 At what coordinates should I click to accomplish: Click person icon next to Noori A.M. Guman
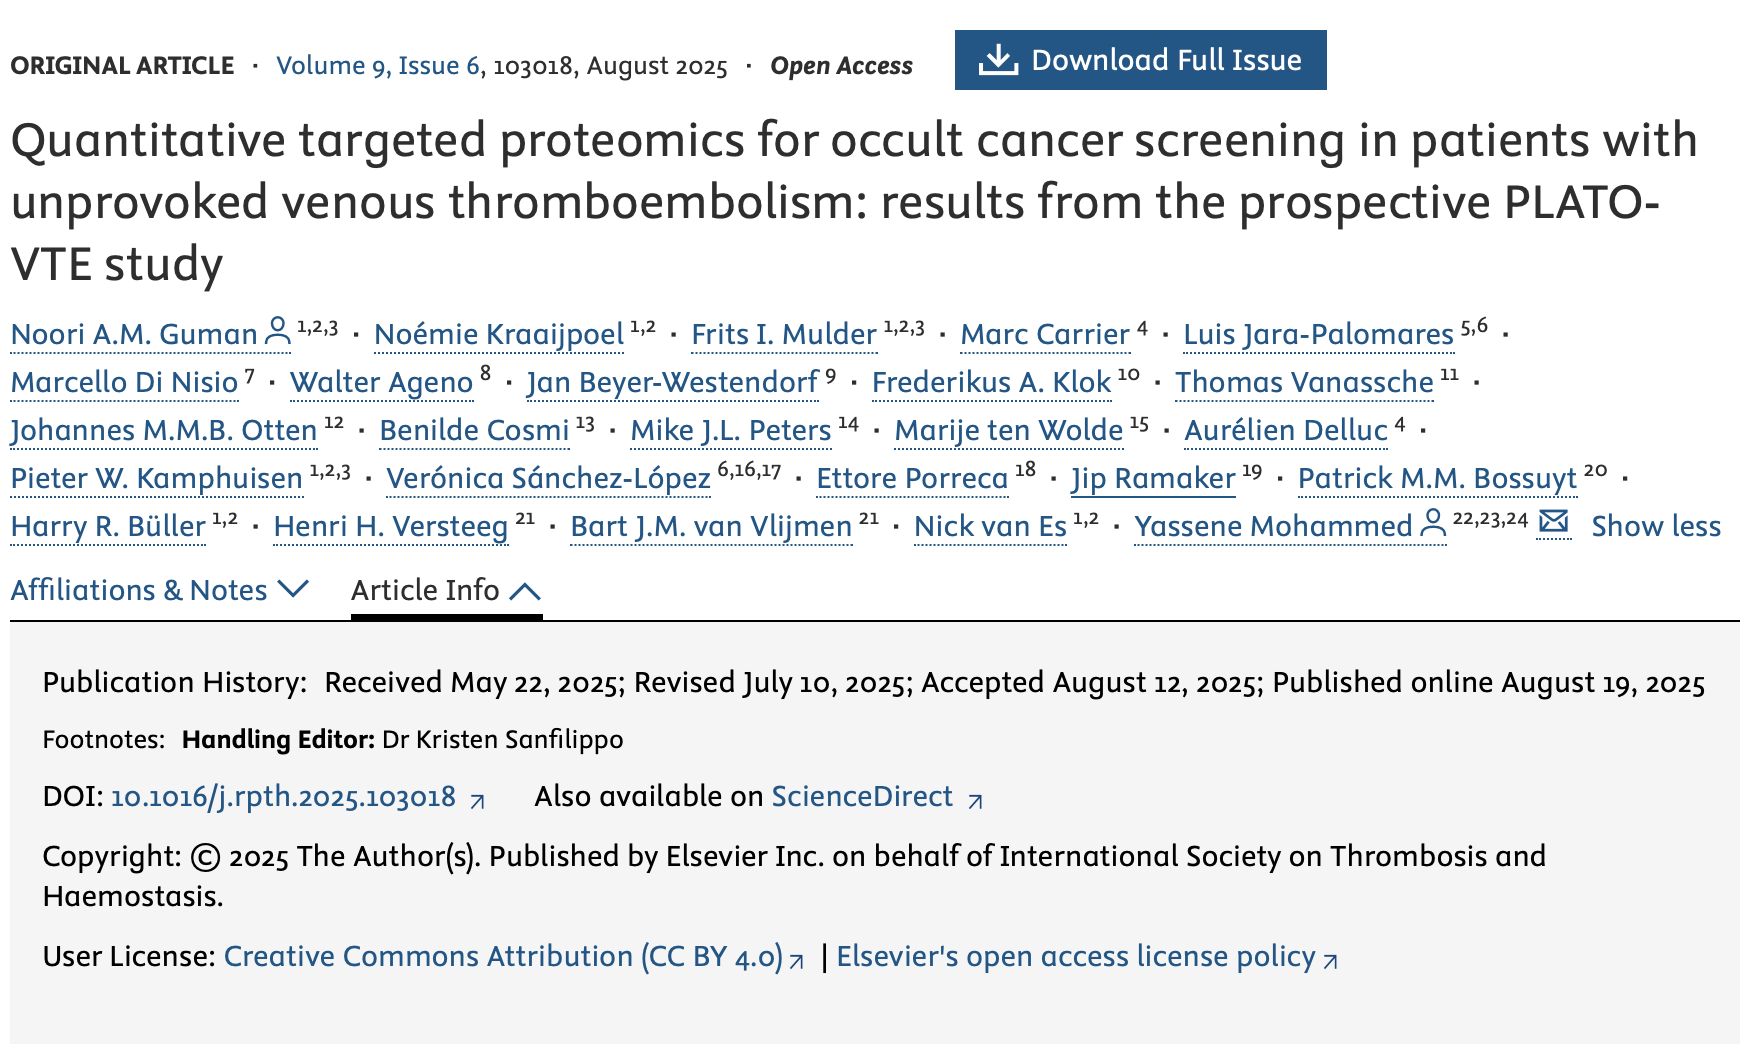pyautogui.click(x=277, y=331)
